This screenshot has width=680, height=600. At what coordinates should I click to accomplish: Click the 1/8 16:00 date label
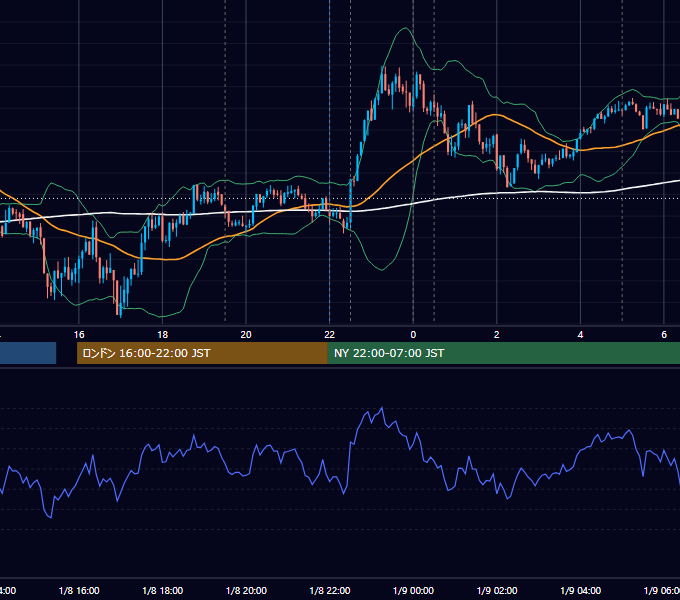79,590
